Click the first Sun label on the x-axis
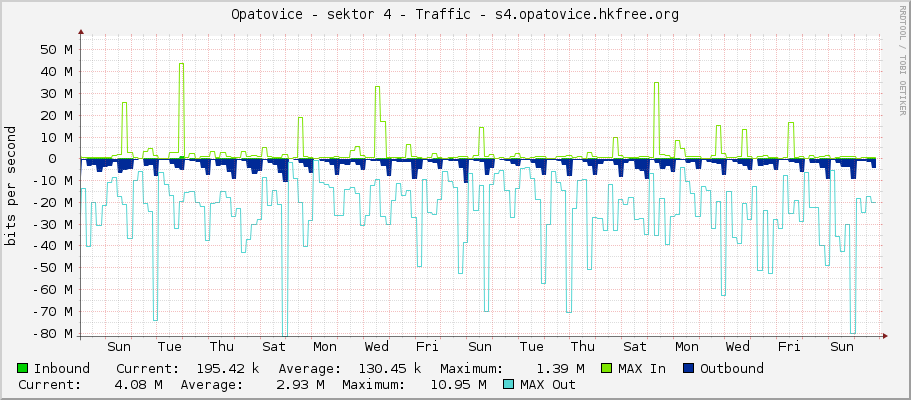 click(x=119, y=347)
